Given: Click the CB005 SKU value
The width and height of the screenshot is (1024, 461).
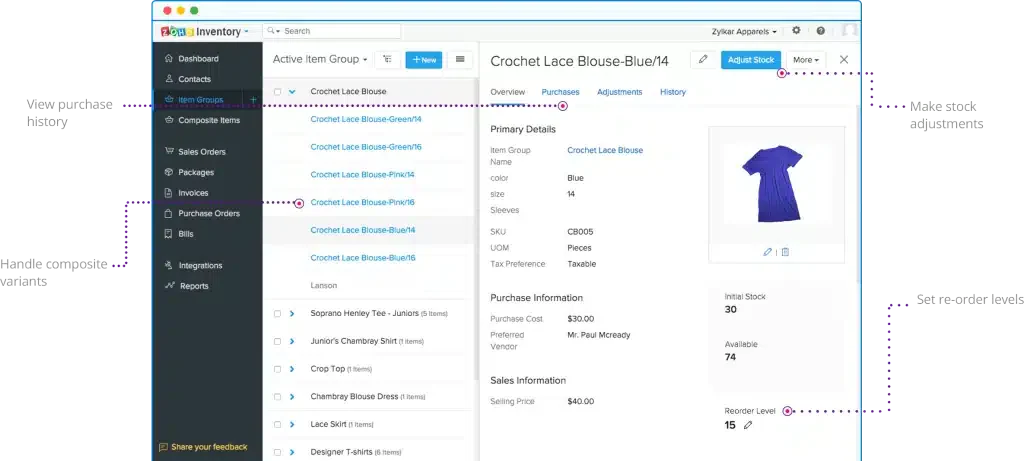Looking at the screenshot, I should tap(580, 232).
